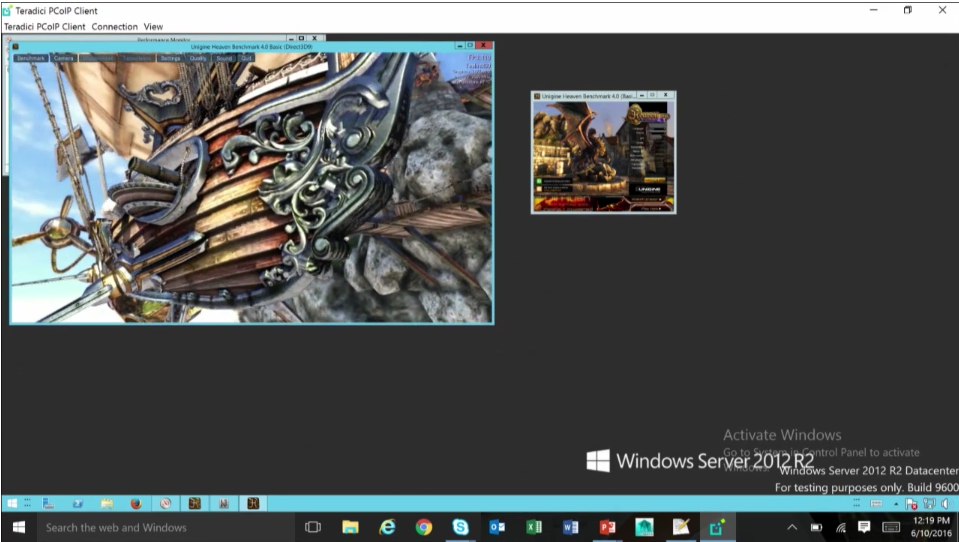The image size is (959, 542).
Task: Open the touch keyboard from the local tray
Action: click(x=891, y=527)
